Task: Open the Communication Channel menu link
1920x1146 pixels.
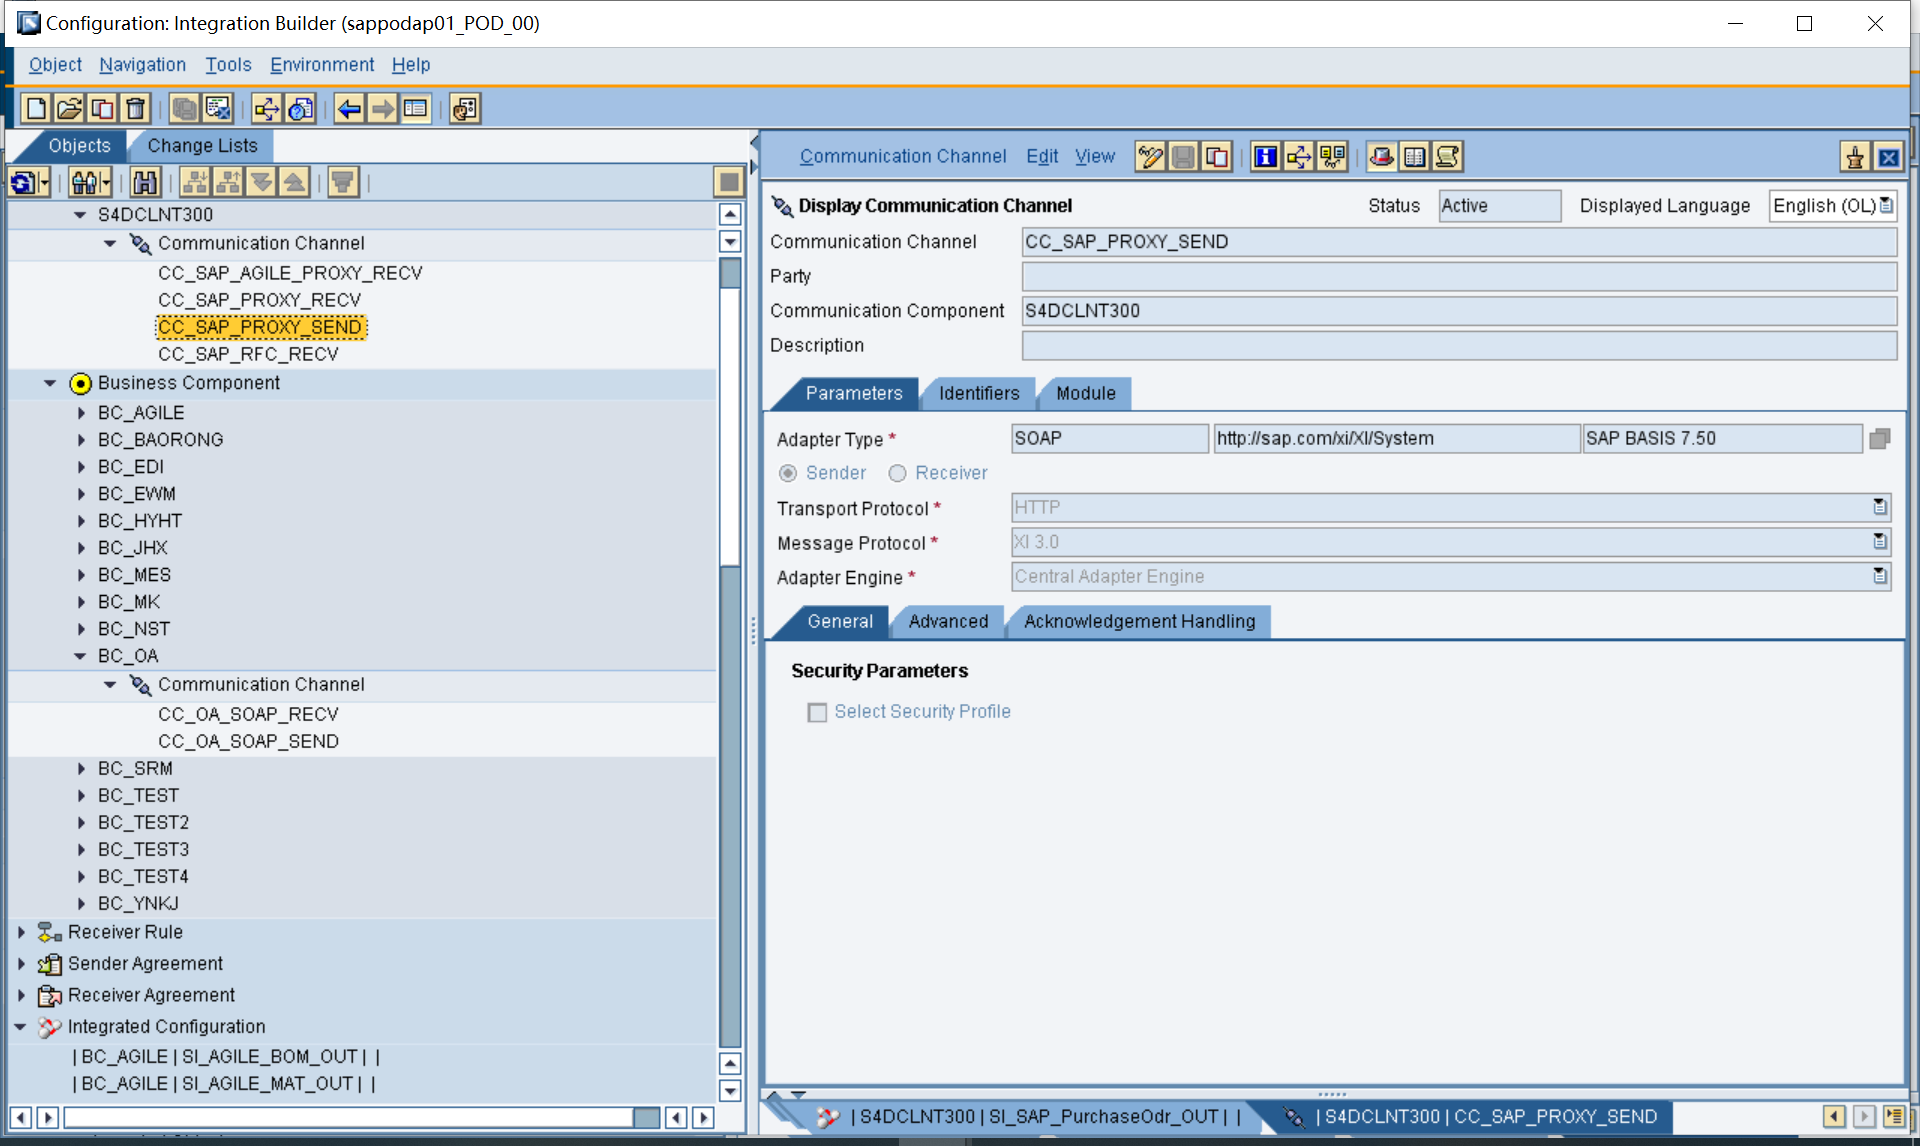Action: [x=902, y=157]
